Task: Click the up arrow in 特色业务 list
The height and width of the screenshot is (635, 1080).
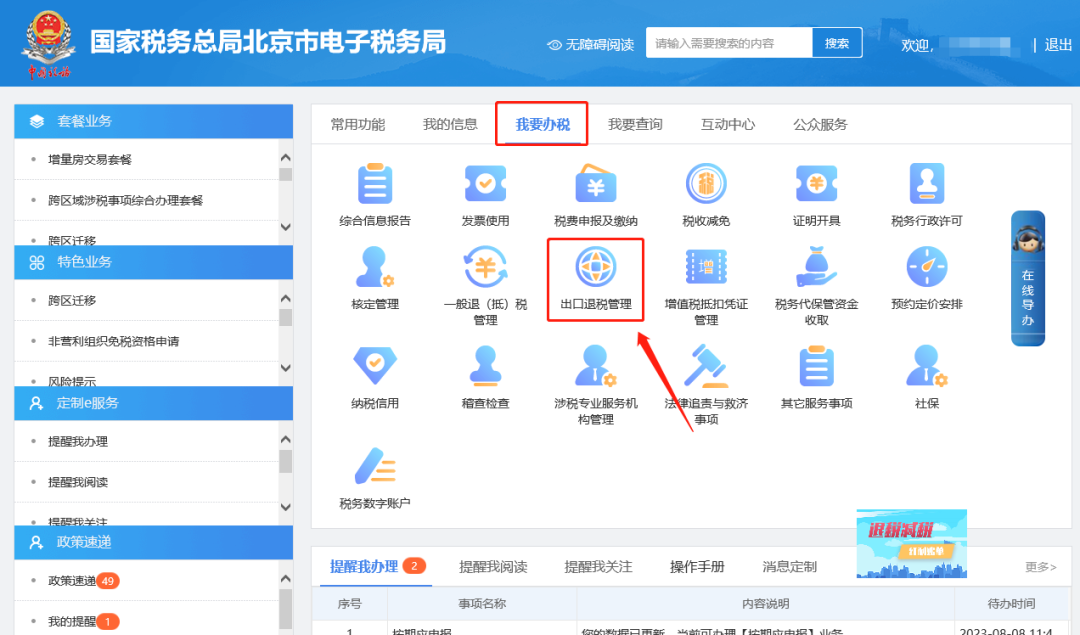Action: tap(286, 298)
